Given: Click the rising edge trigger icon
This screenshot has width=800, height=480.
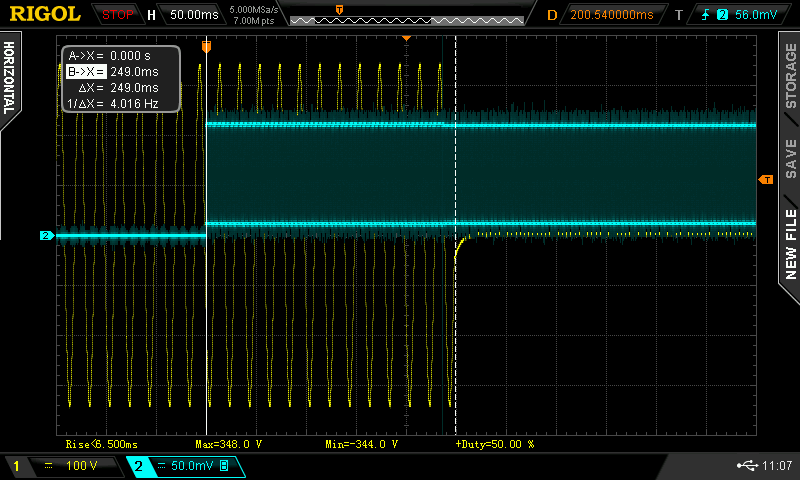Looking at the screenshot, I should coord(706,15).
